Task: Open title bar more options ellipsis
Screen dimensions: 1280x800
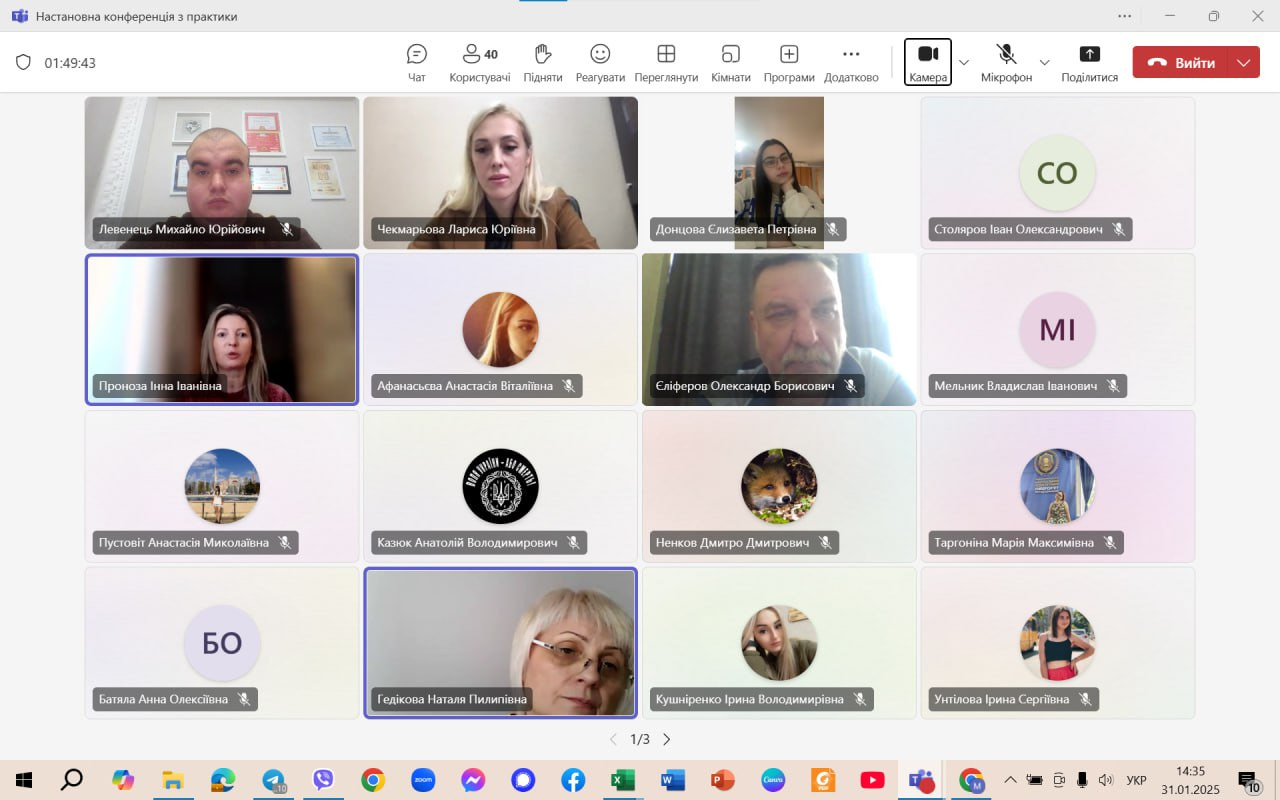Action: [x=1125, y=16]
